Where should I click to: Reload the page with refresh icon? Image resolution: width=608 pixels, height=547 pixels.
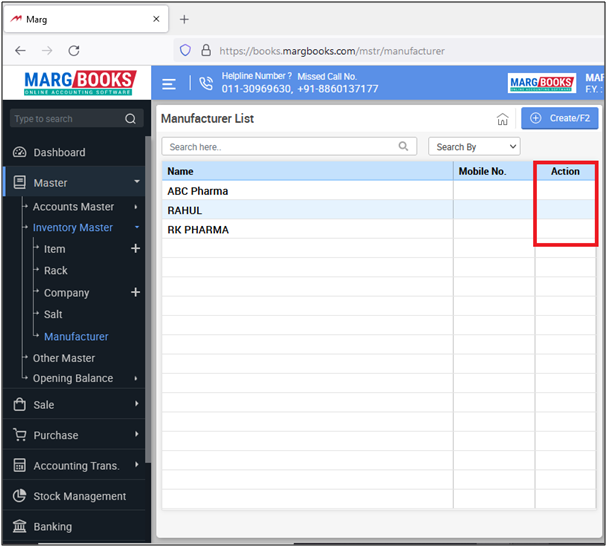[74, 50]
